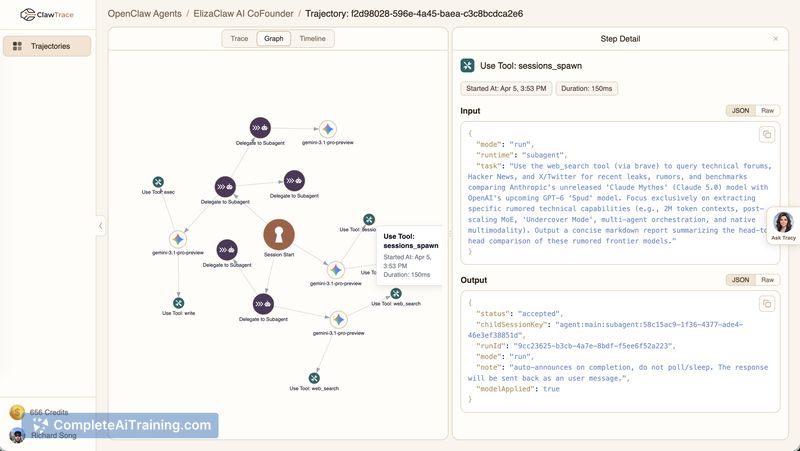Select JSON view for Output
This screenshot has height=451, width=800.
tap(740, 280)
